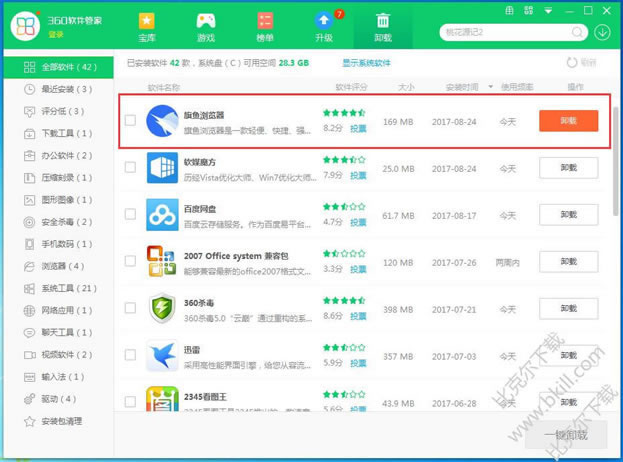Open download manager arrow icon at top right
The image size is (623, 462).
pos(603,32)
